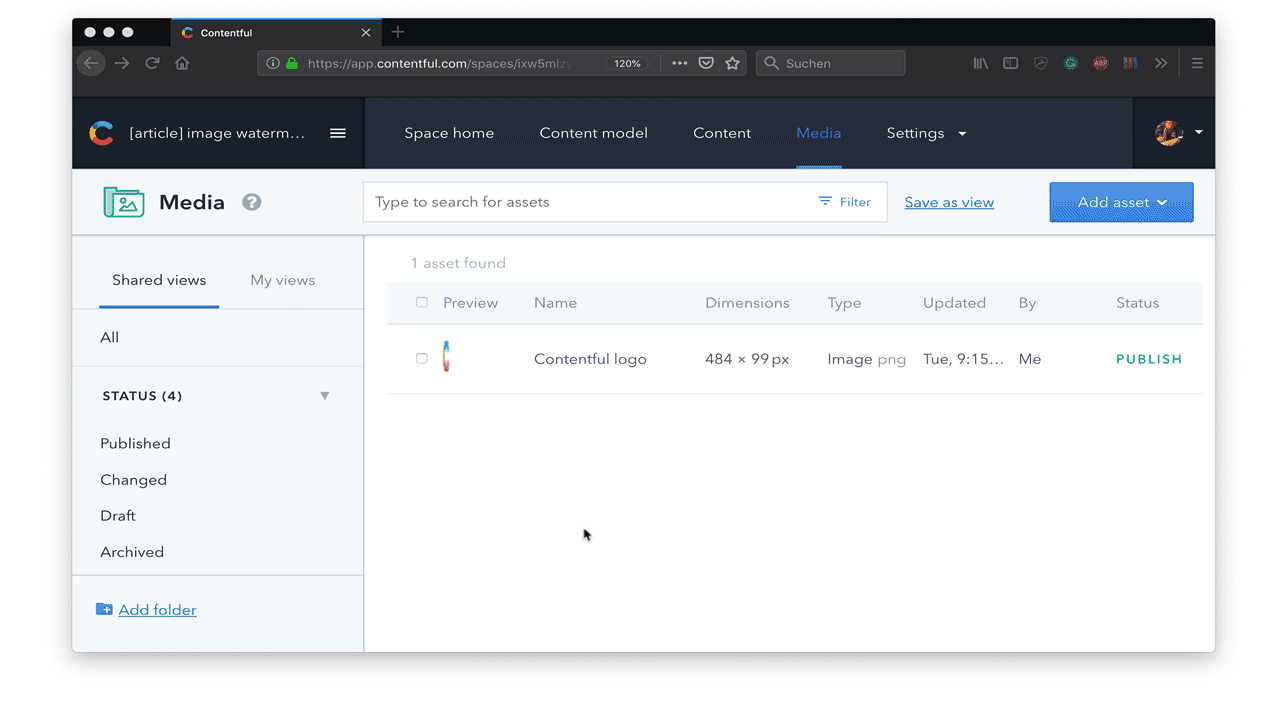Switch to the My views tab
The width and height of the screenshot is (1280, 720).
(283, 280)
